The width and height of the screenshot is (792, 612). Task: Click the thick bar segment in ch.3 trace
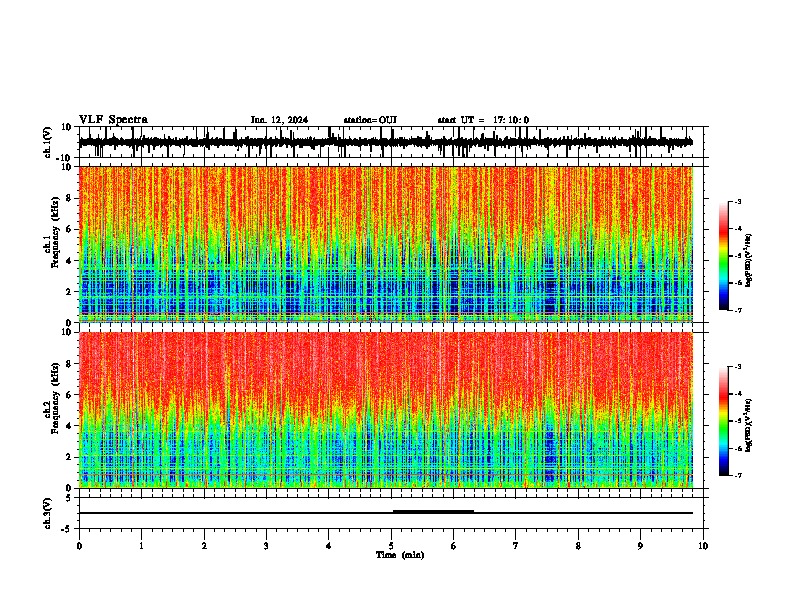(x=433, y=512)
